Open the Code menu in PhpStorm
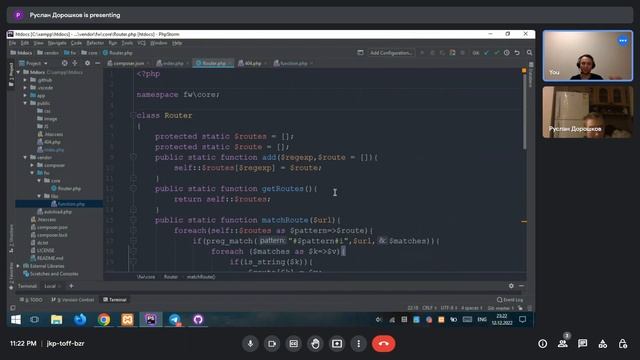 76,43
